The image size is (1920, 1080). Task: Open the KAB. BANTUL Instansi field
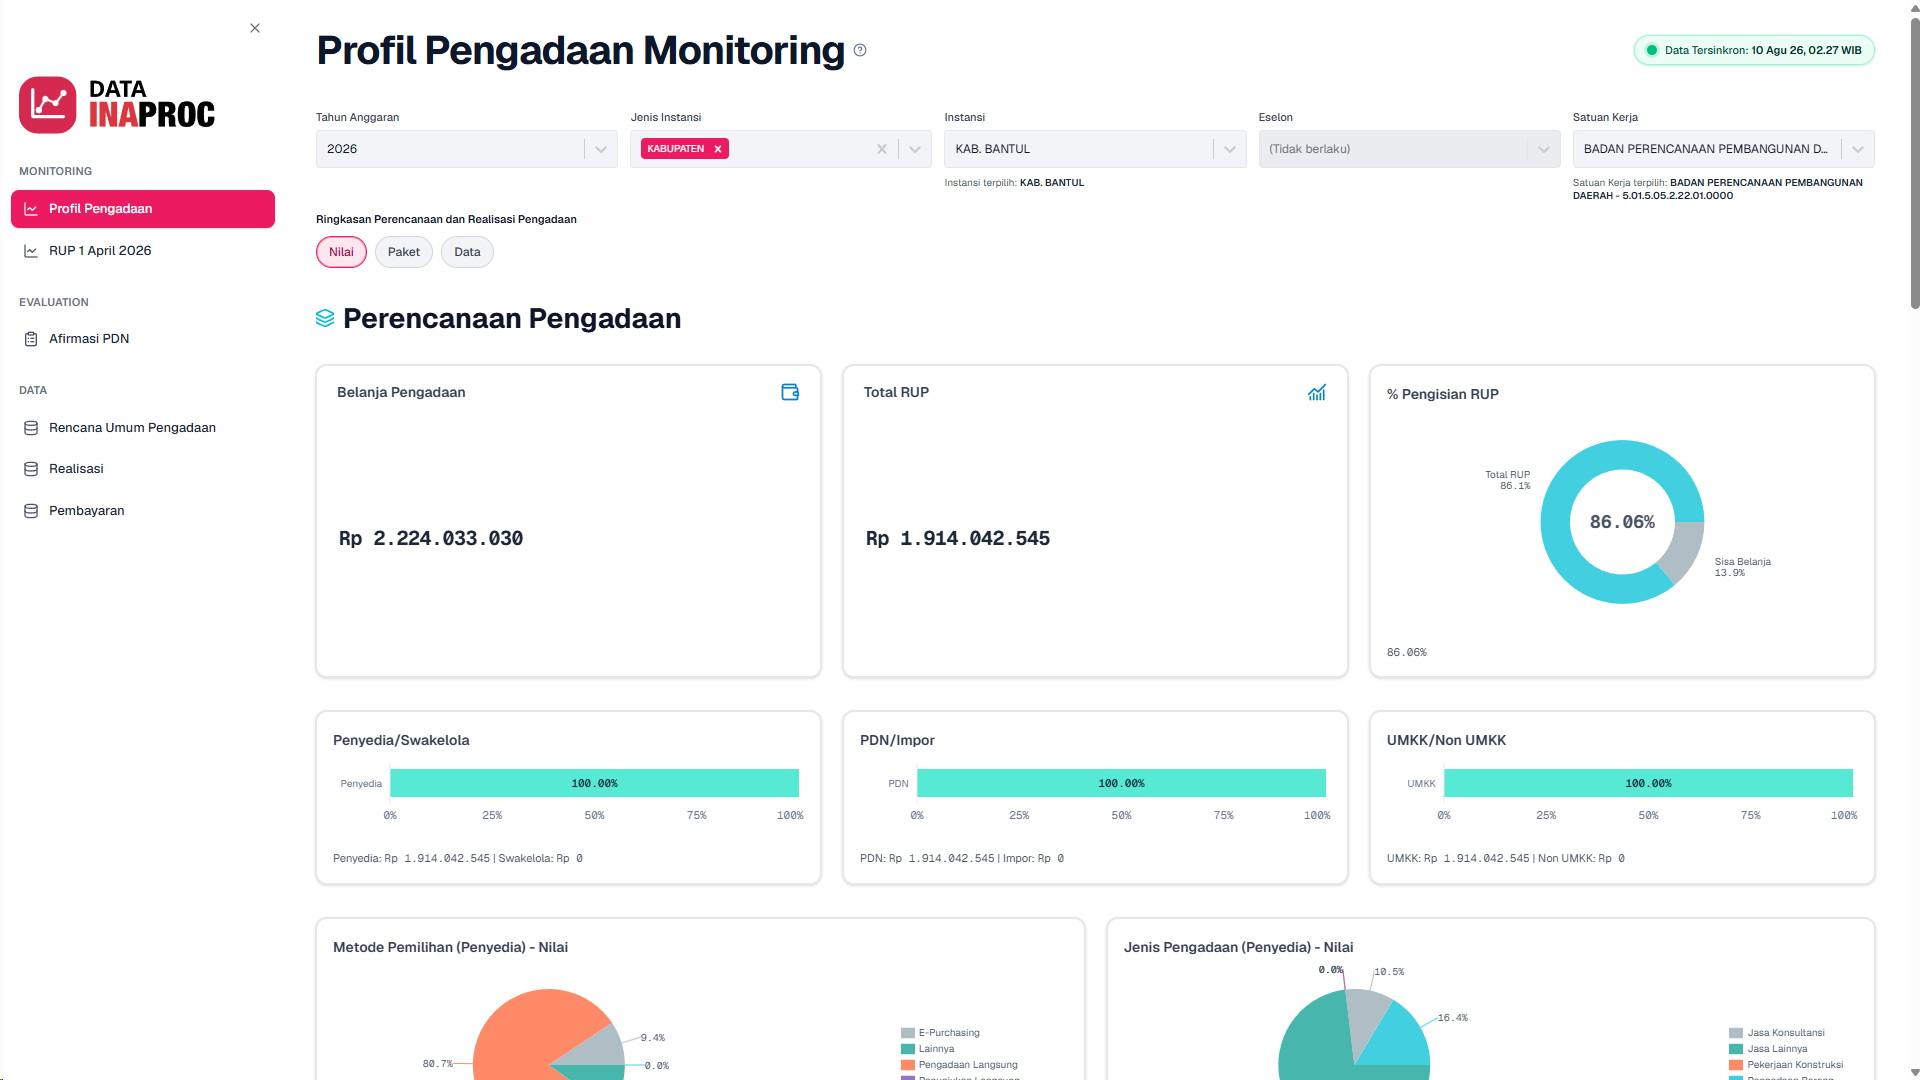pyautogui.click(x=1095, y=149)
